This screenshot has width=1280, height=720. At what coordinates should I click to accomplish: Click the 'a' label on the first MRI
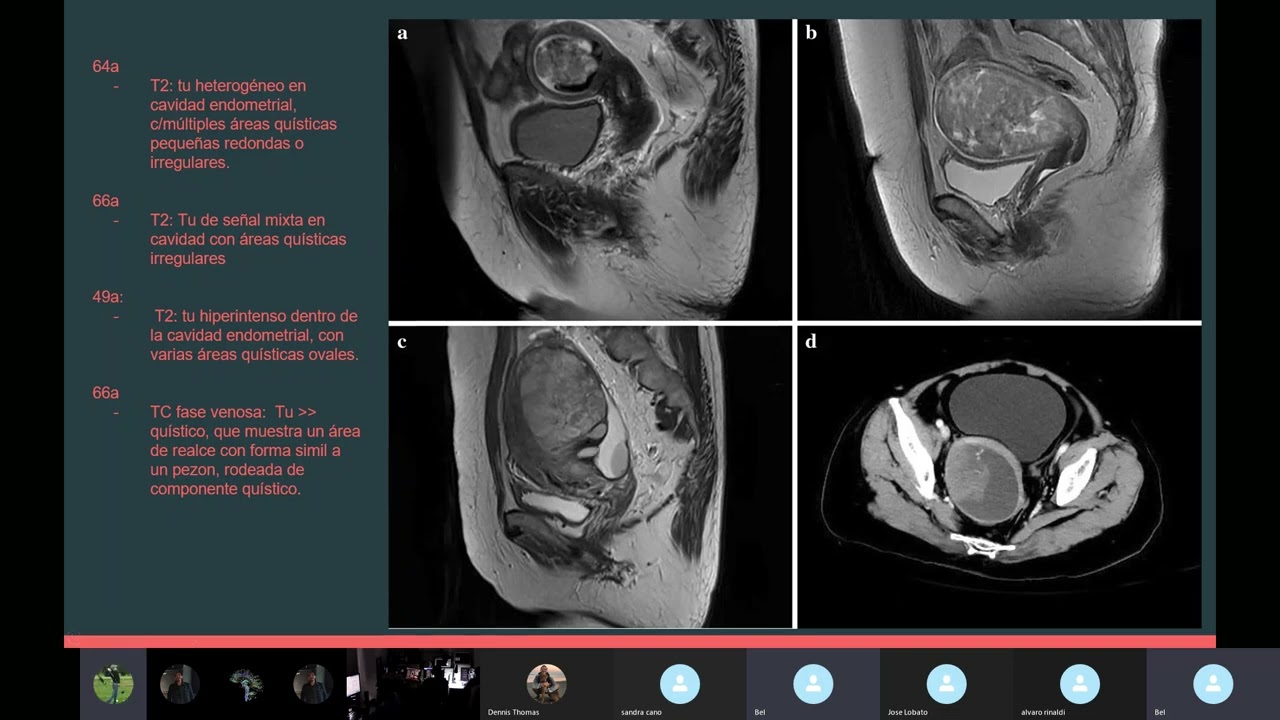coord(402,33)
